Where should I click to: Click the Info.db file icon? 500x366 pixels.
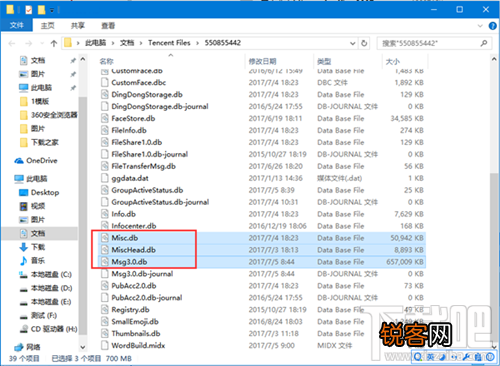tap(105, 214)
